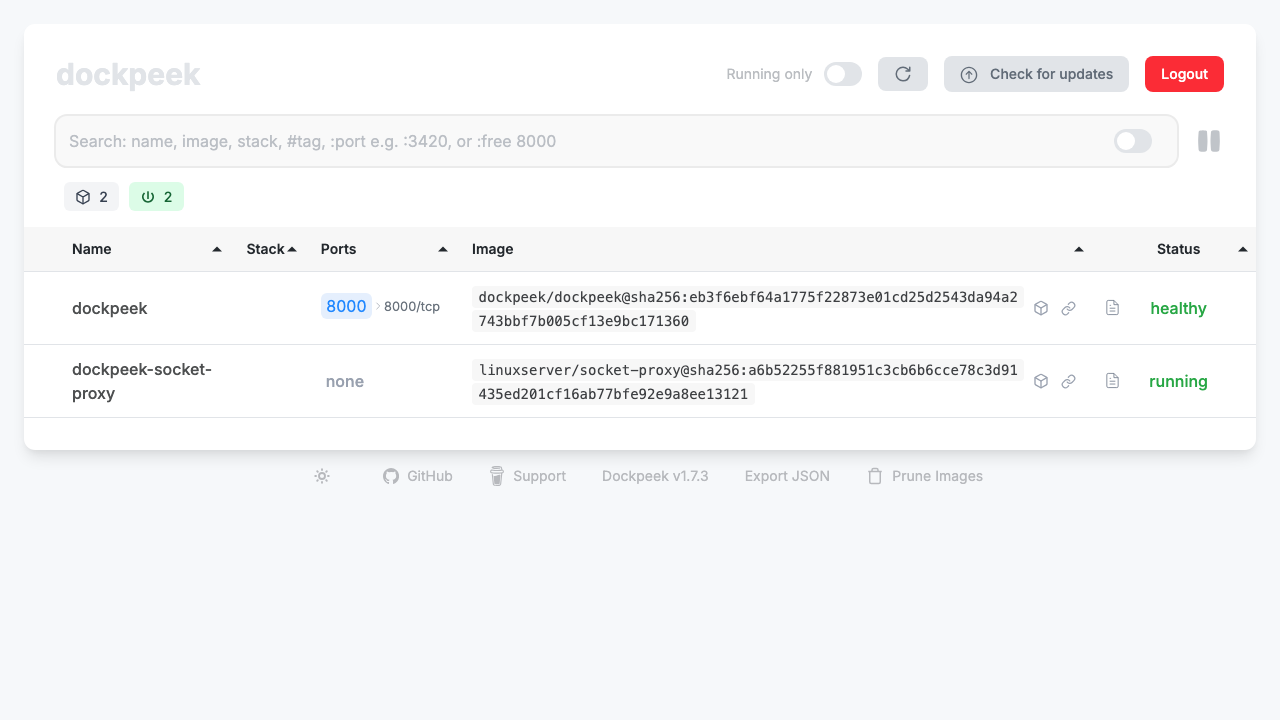Click the linuxserver/socket-proxy image digest text
This screenshot has height=720, width=1280.
pos(748,382)
